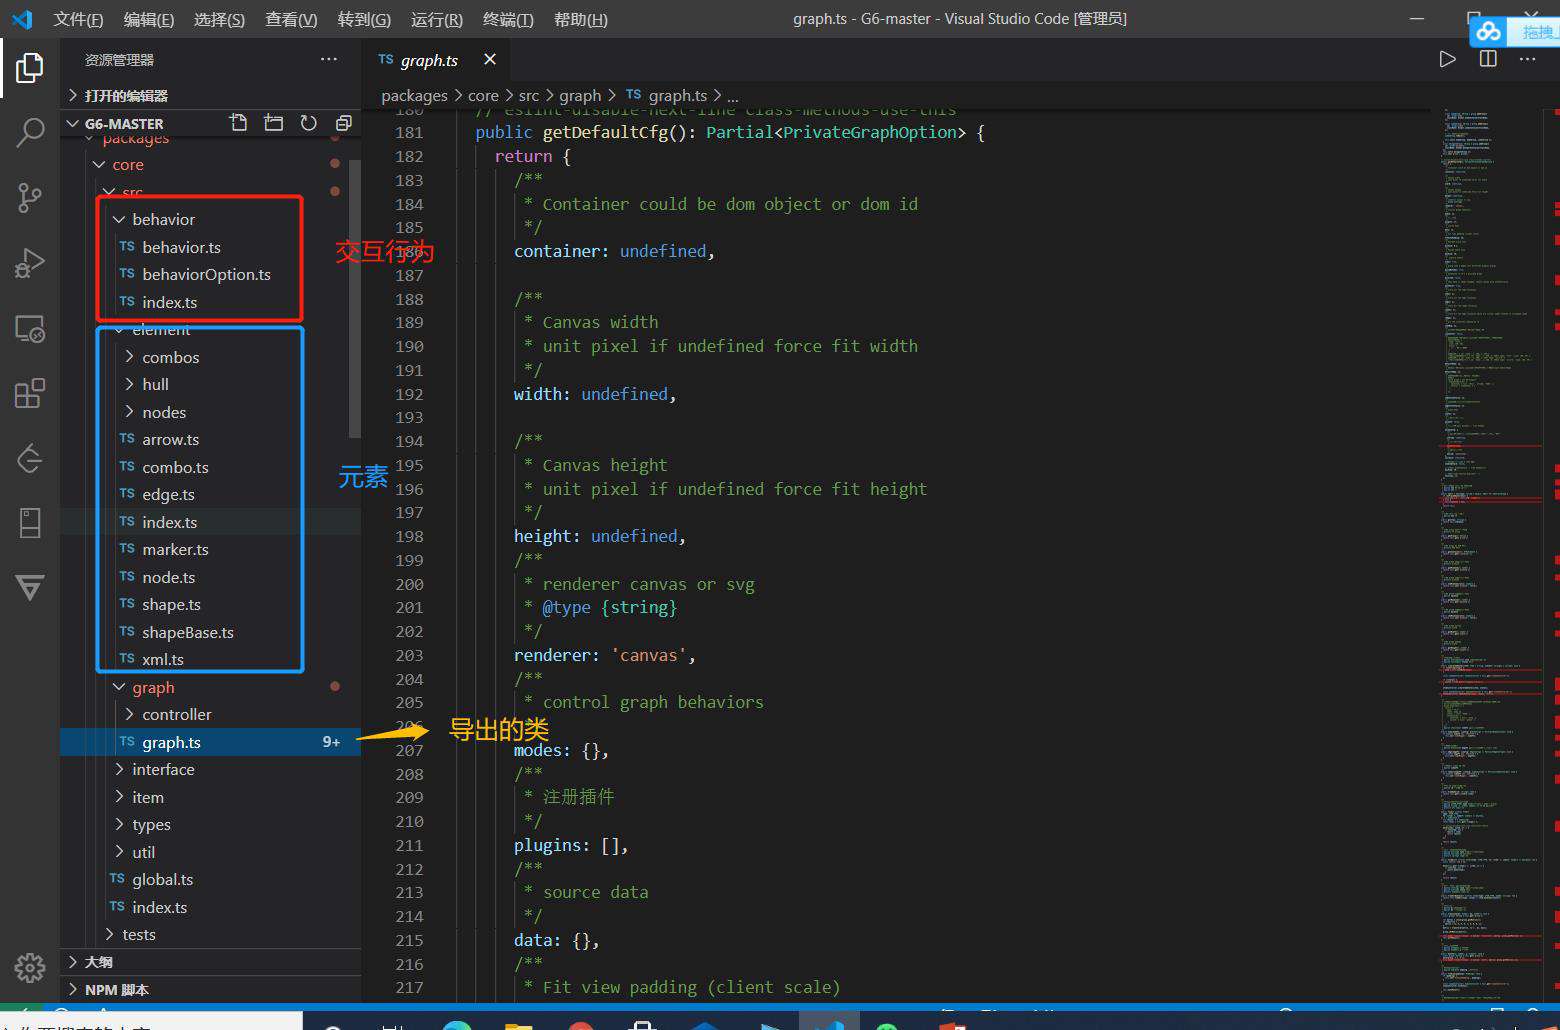Open 转到(G) menu
Viewport: 1560px width, 1030px height.
click(364, 19)
